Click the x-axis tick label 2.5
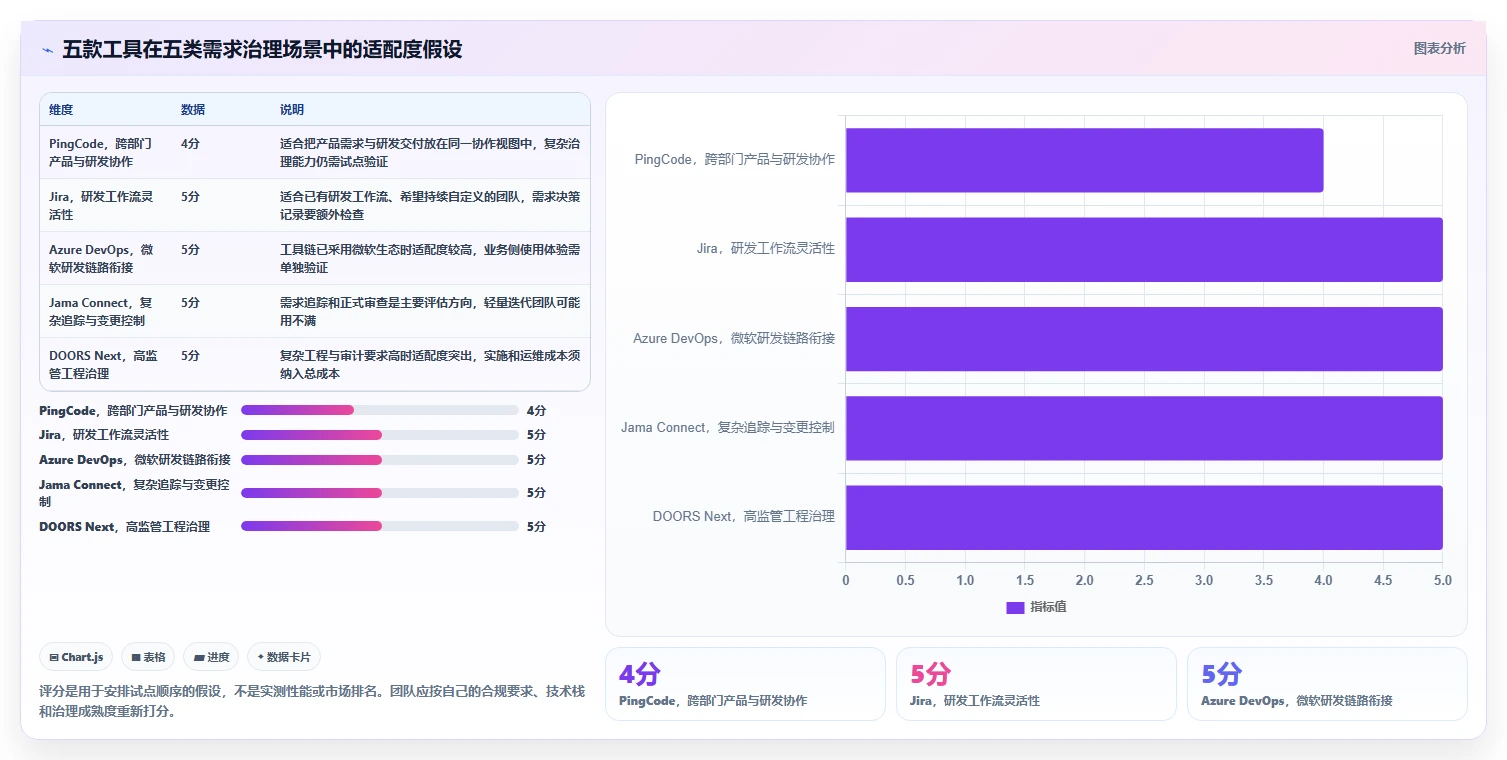1507x760 pixels. coord(1144,580)
